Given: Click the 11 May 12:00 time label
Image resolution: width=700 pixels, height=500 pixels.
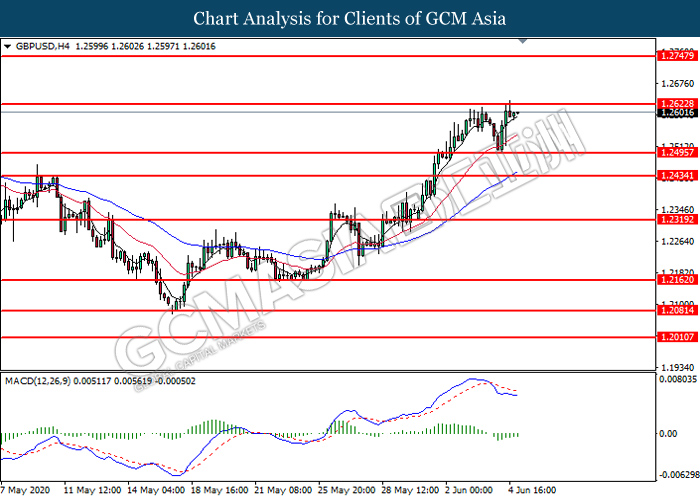Looking at the screenshot, I should click(x=92, y=490).
